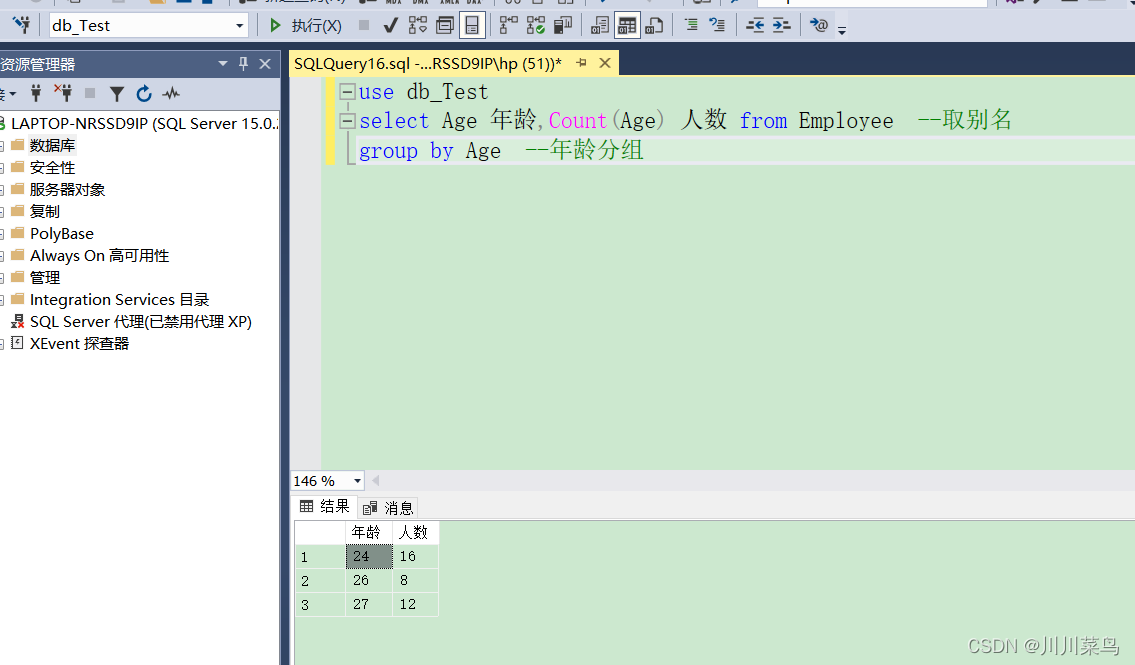
Task: Select the SQL Server 代理 node
Action: tap(140, 321)
